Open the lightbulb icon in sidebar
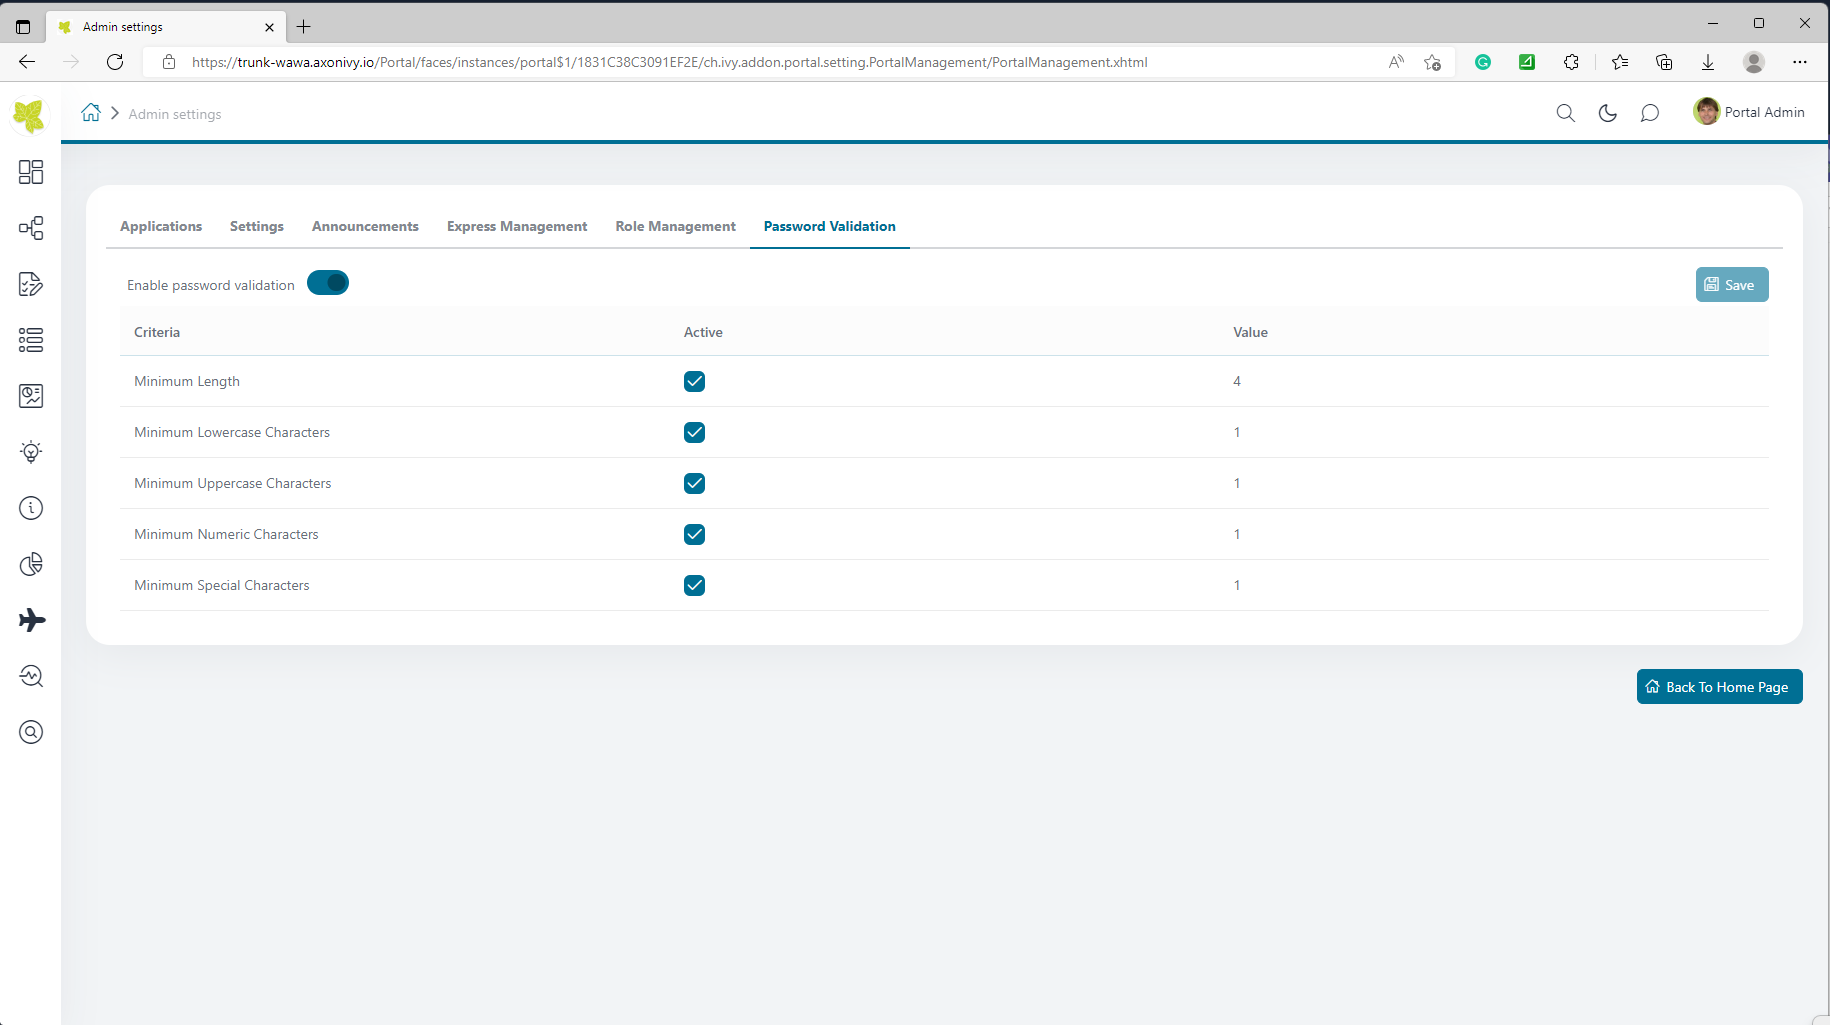The height and width of the screenshot is (1025, 1830). 31,452
